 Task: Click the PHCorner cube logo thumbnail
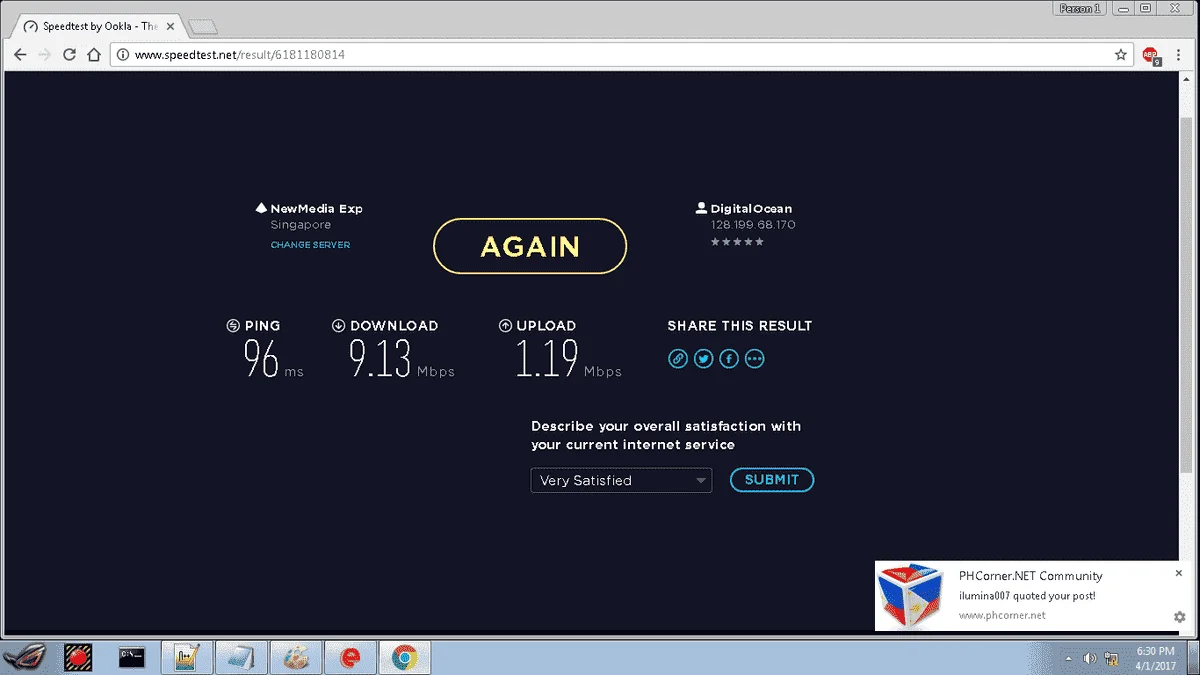[x=910, y=595]
